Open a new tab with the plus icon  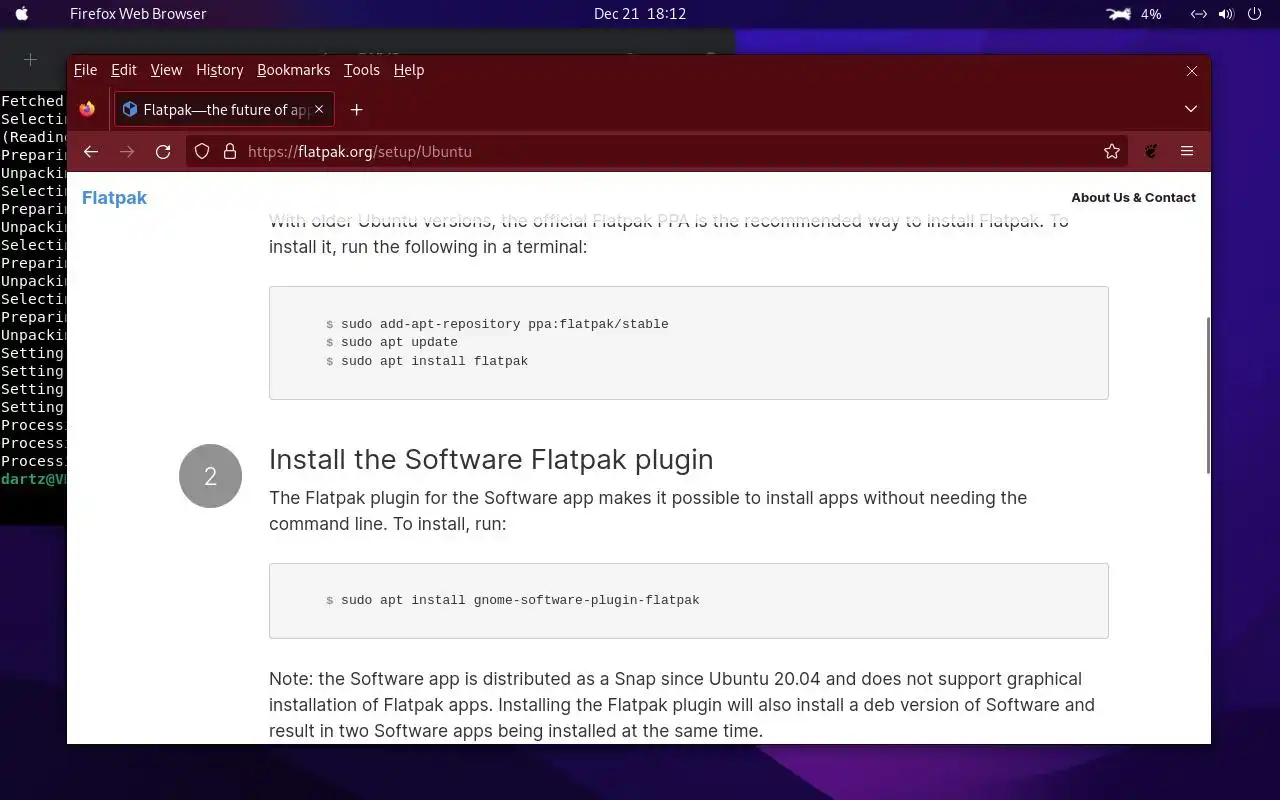pos(356,109)
